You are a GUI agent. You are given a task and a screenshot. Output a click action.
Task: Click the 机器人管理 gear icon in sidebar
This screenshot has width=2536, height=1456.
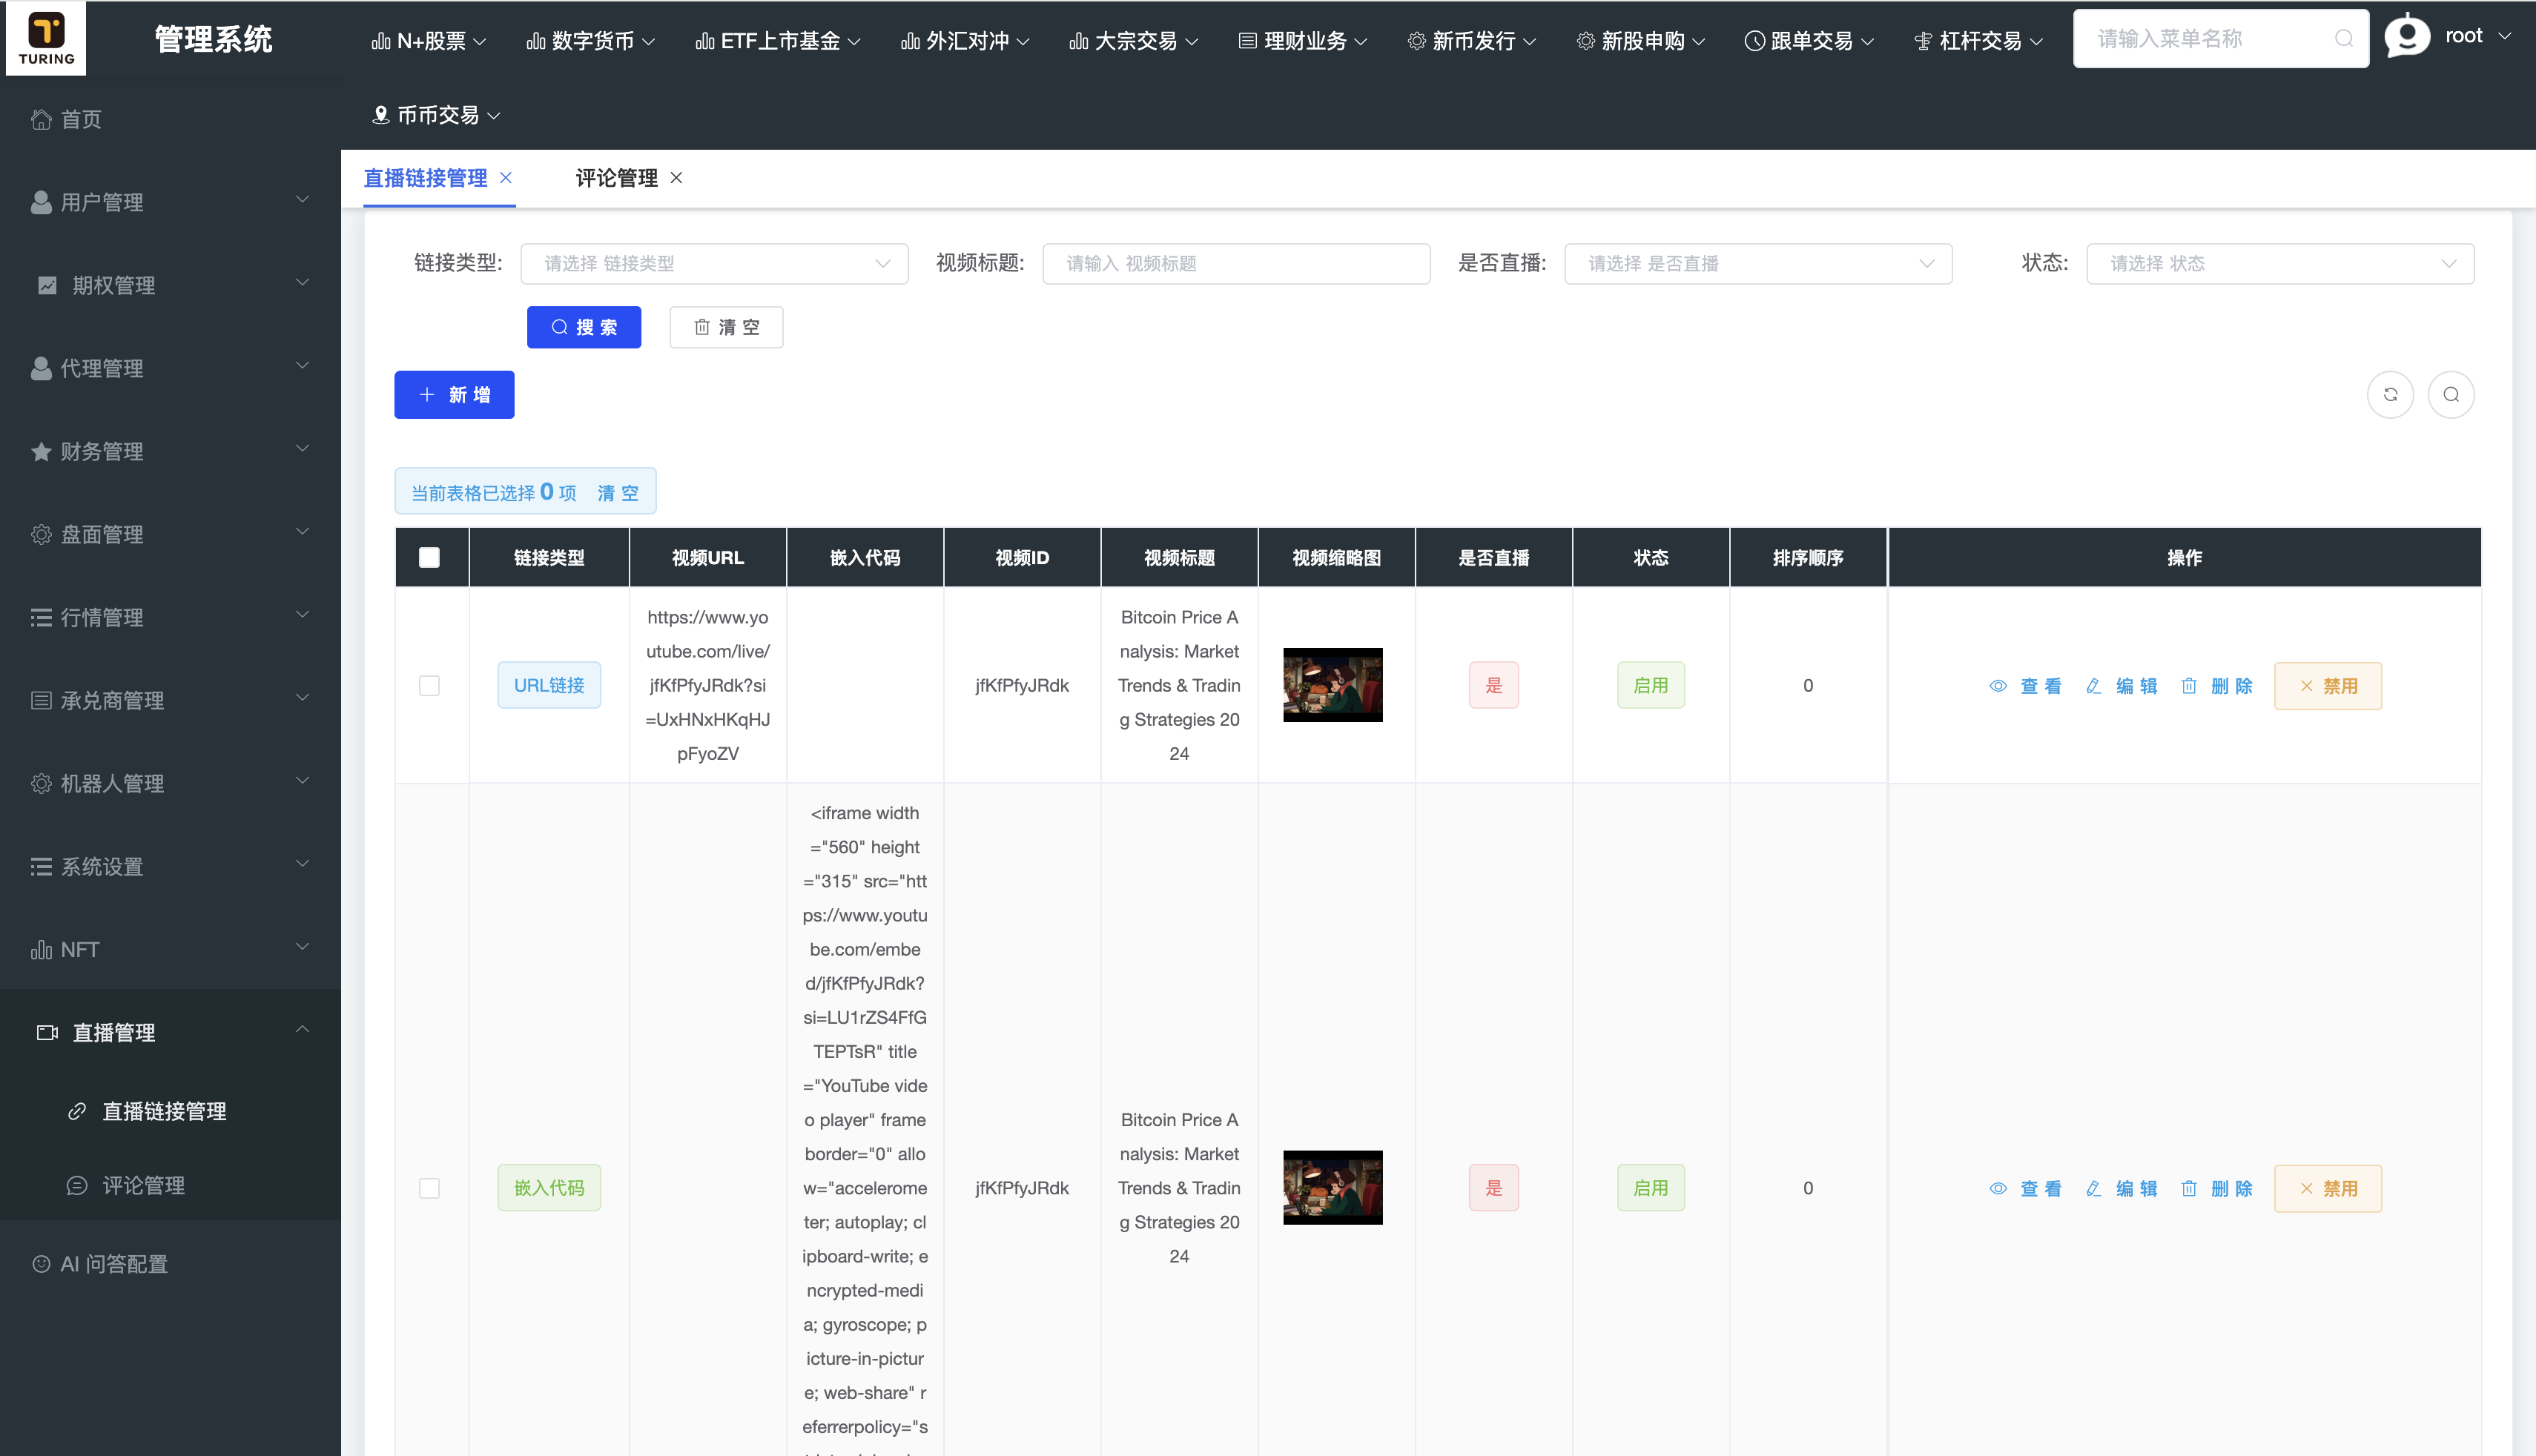pos(41,784)
